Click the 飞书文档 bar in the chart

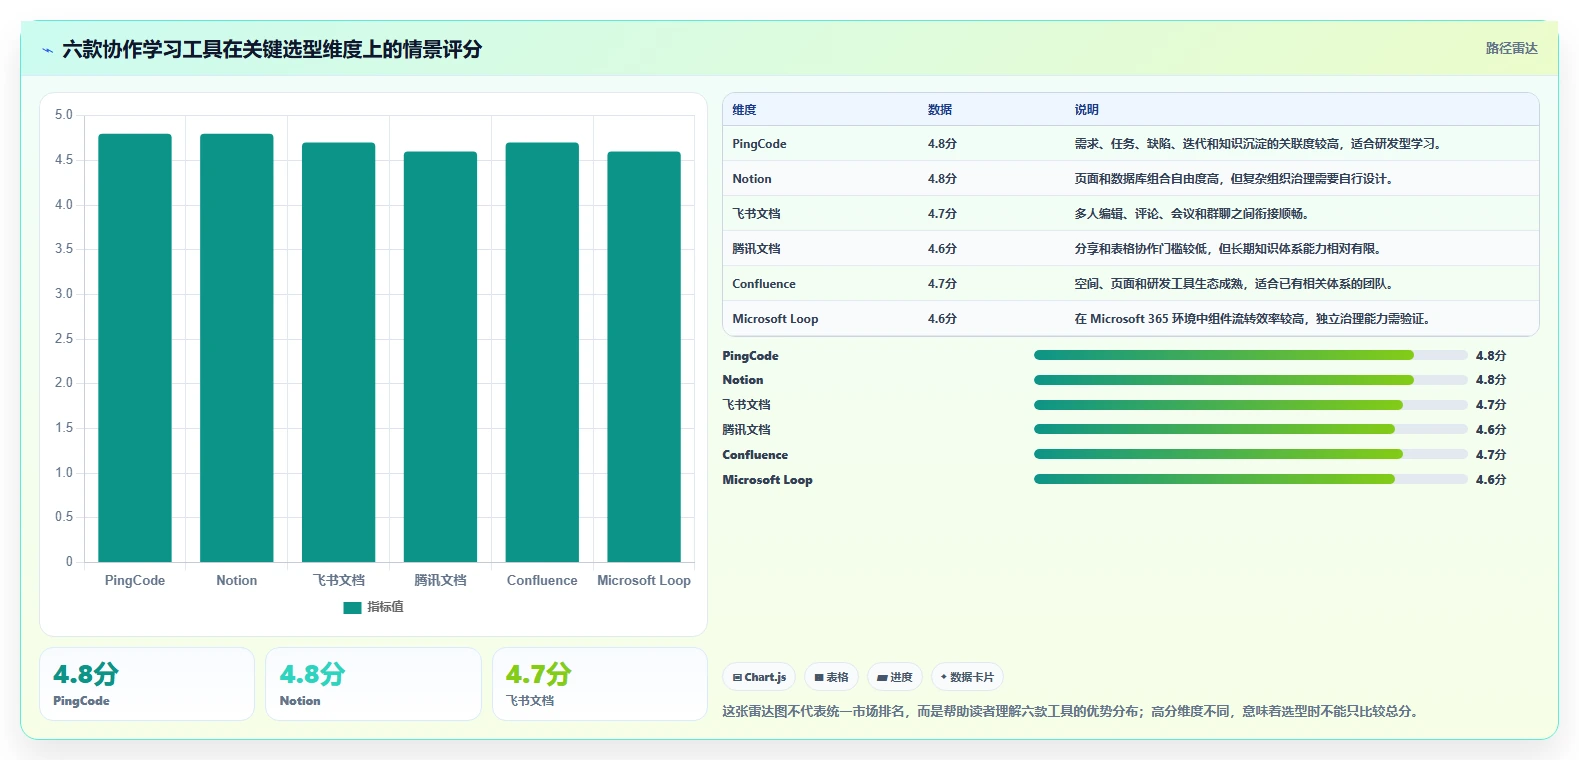tap(339, 352)
